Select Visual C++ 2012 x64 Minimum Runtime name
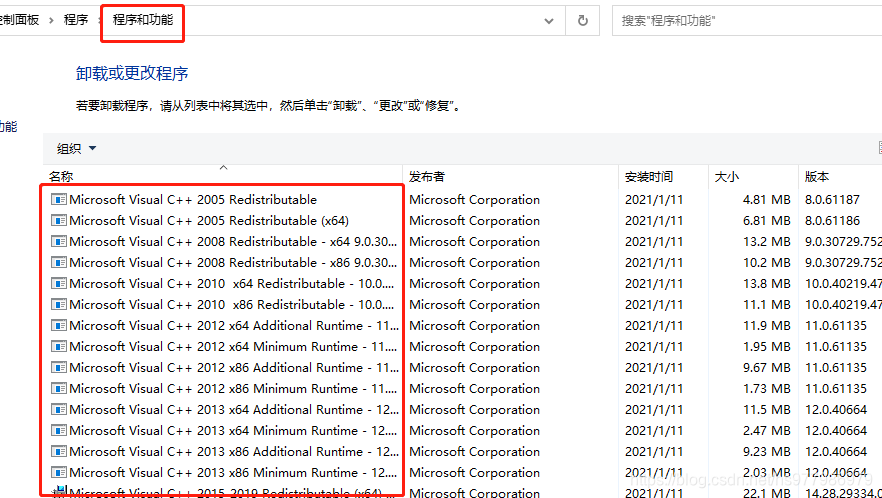 [x=233, y=347]
